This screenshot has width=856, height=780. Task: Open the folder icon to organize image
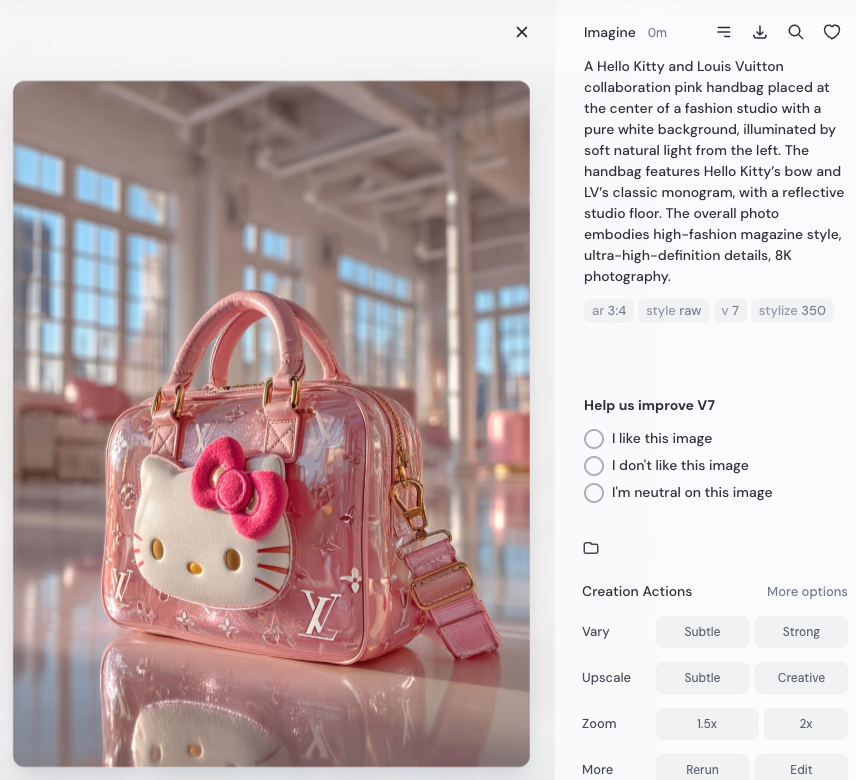point(591,548)
